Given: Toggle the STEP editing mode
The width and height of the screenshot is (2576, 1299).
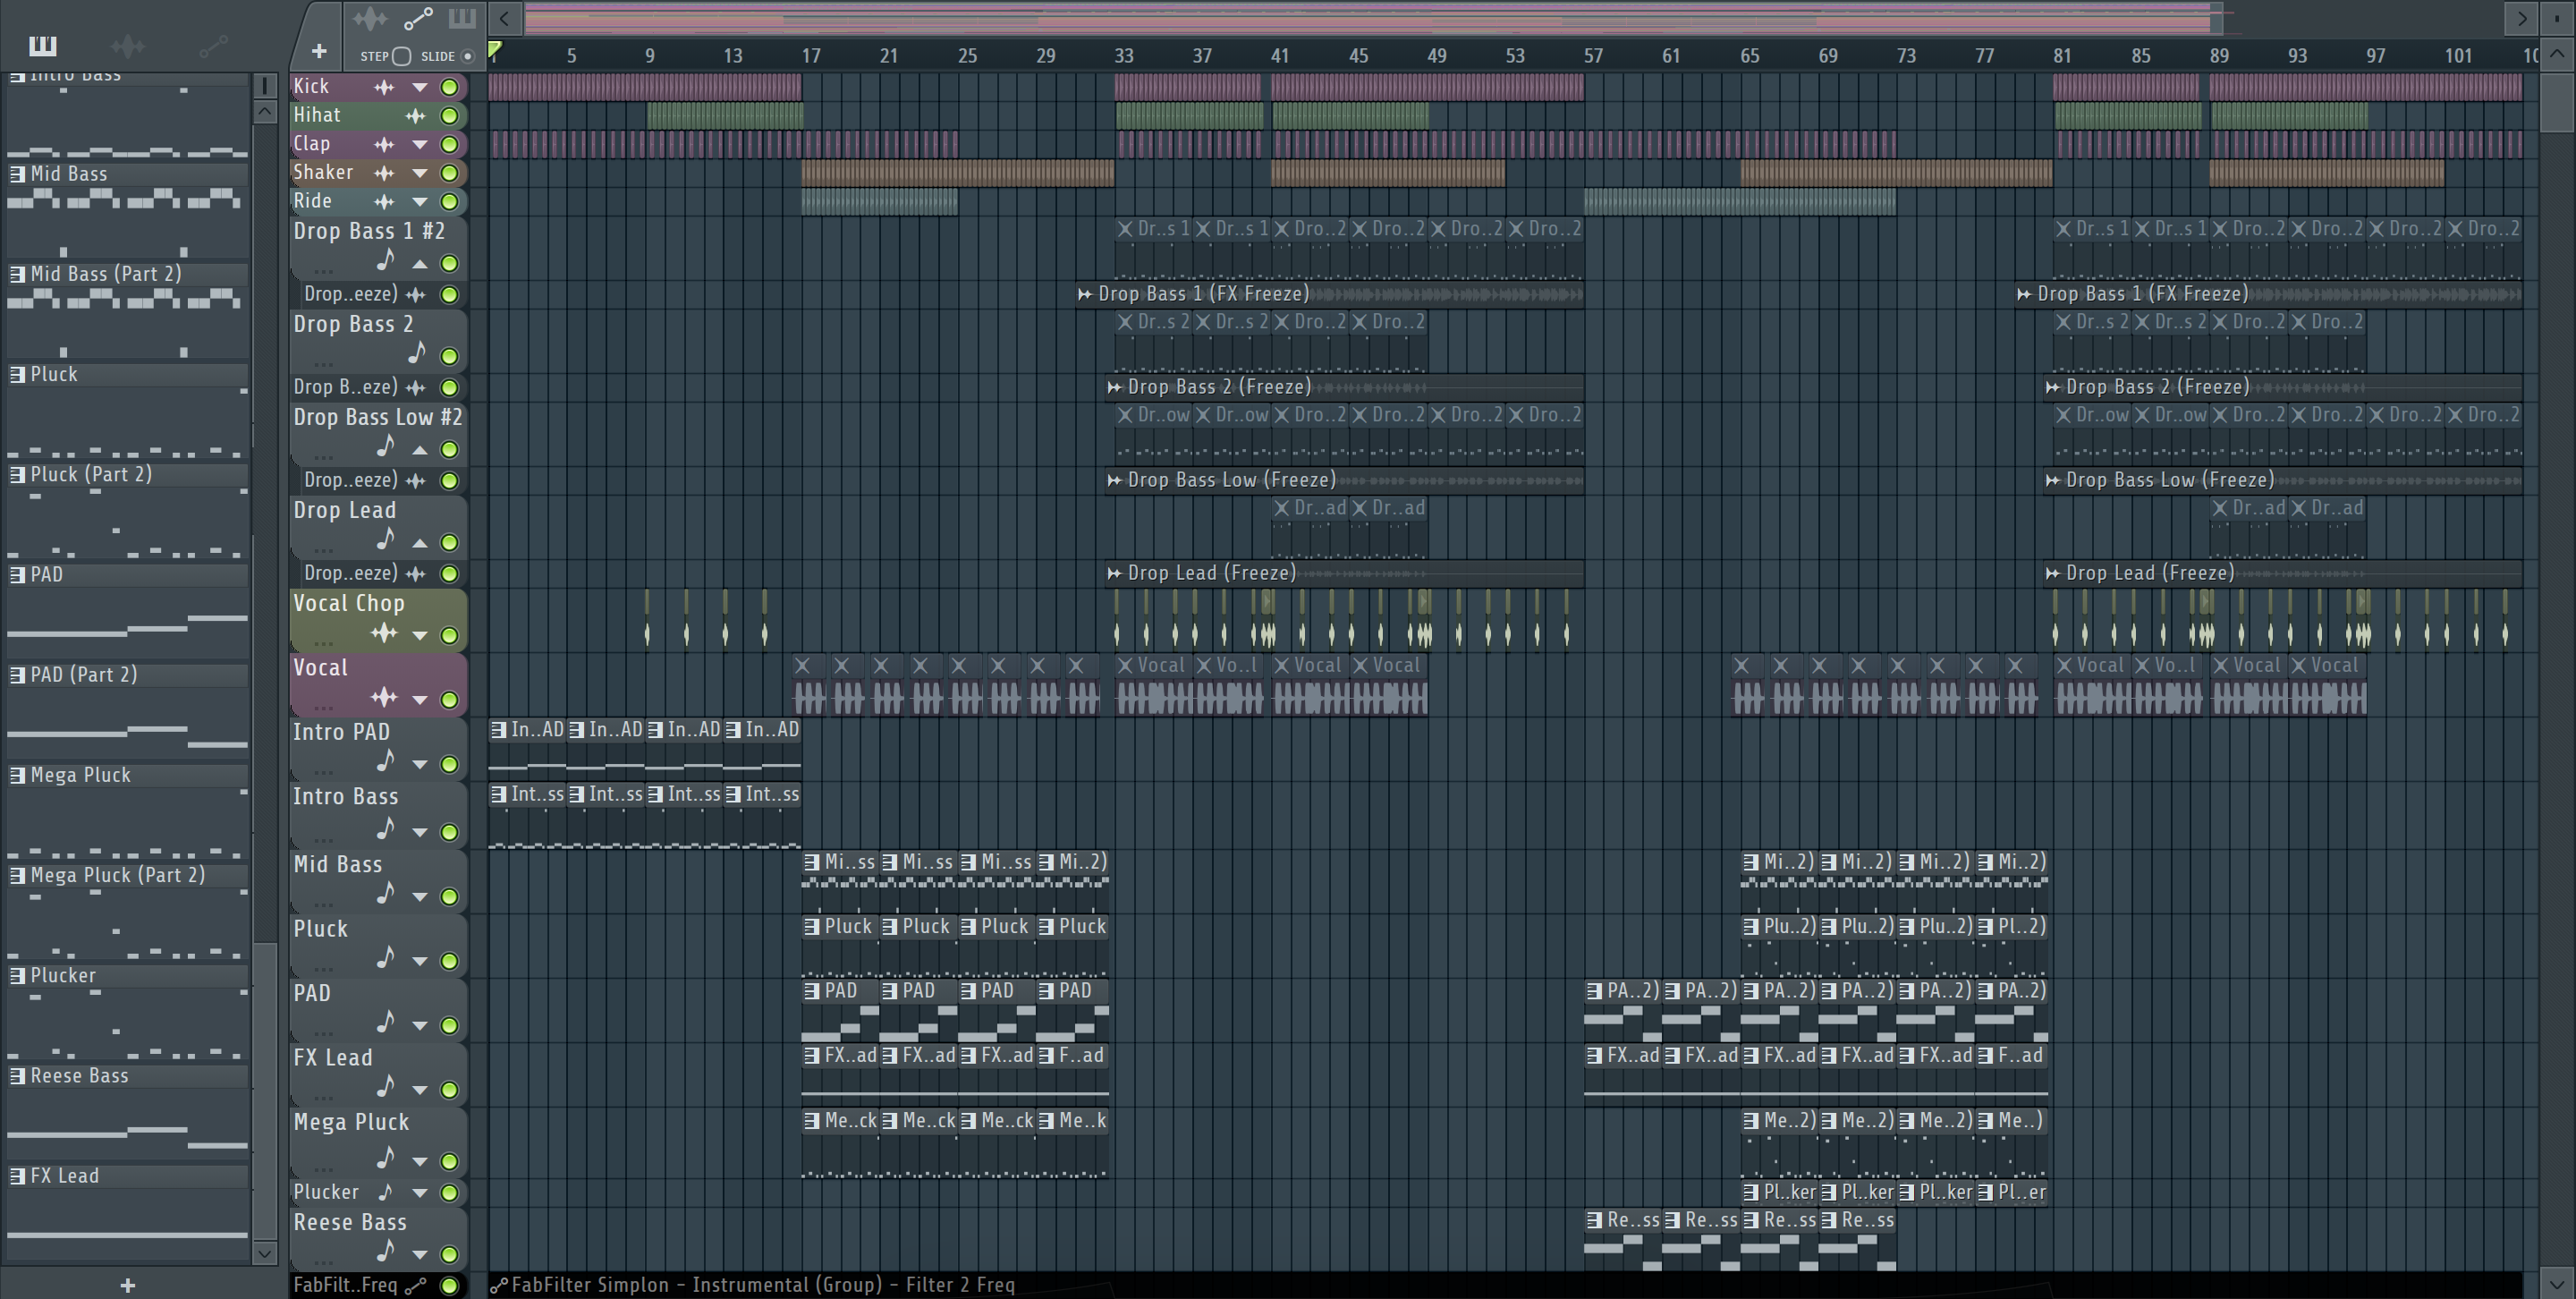Looking at the screenshot, I should point(401,56).
